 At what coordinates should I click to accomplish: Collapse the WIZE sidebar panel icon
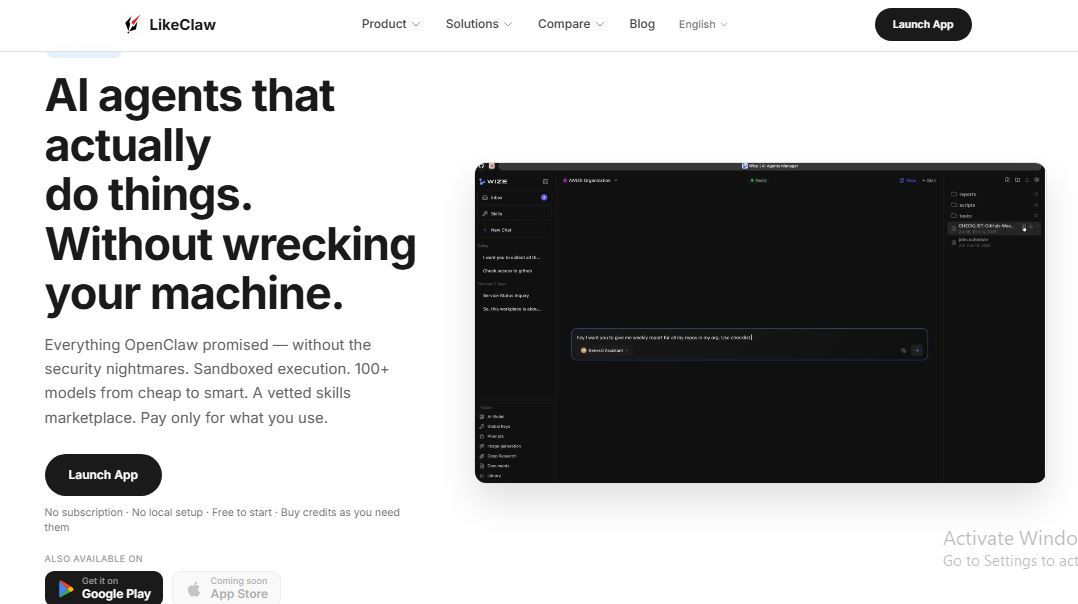coord(545,181)
